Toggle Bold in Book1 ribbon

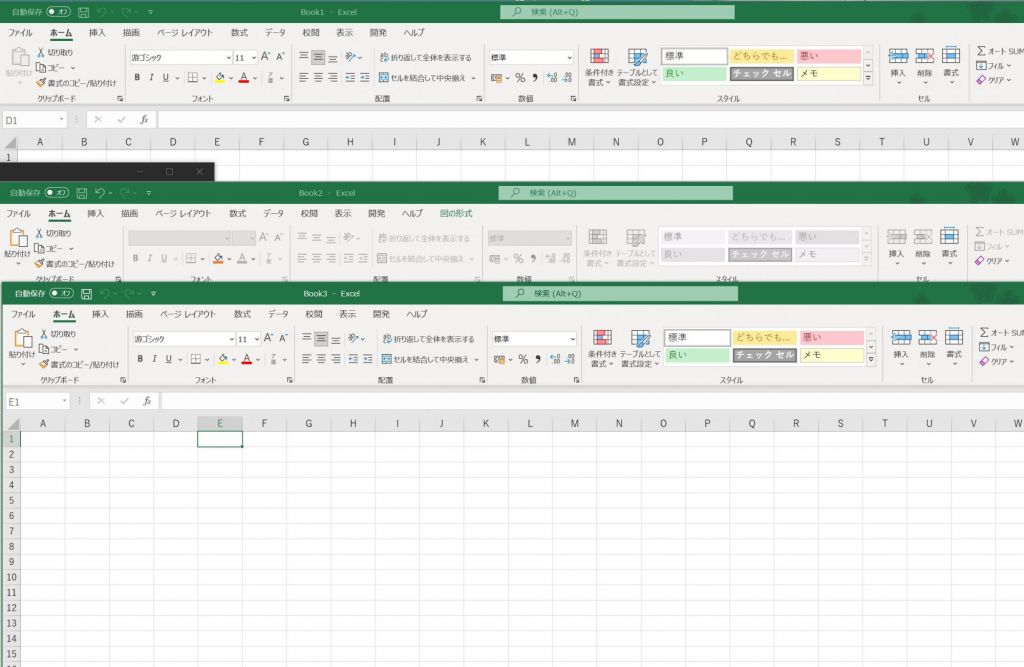click(x=137, y=77)
